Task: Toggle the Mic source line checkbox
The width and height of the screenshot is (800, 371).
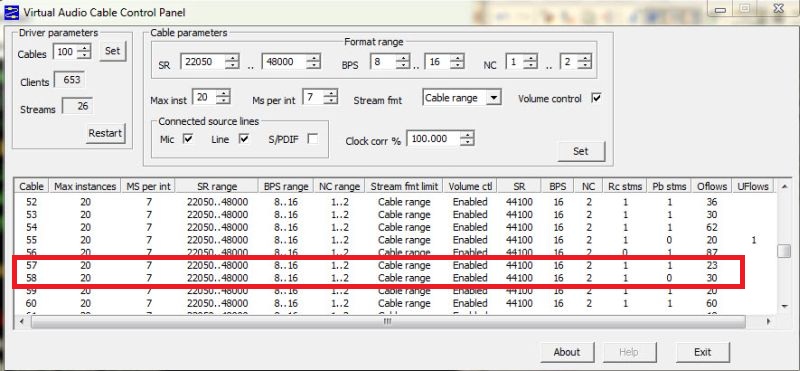Action: pyautogui.click(x=188, y=138)
